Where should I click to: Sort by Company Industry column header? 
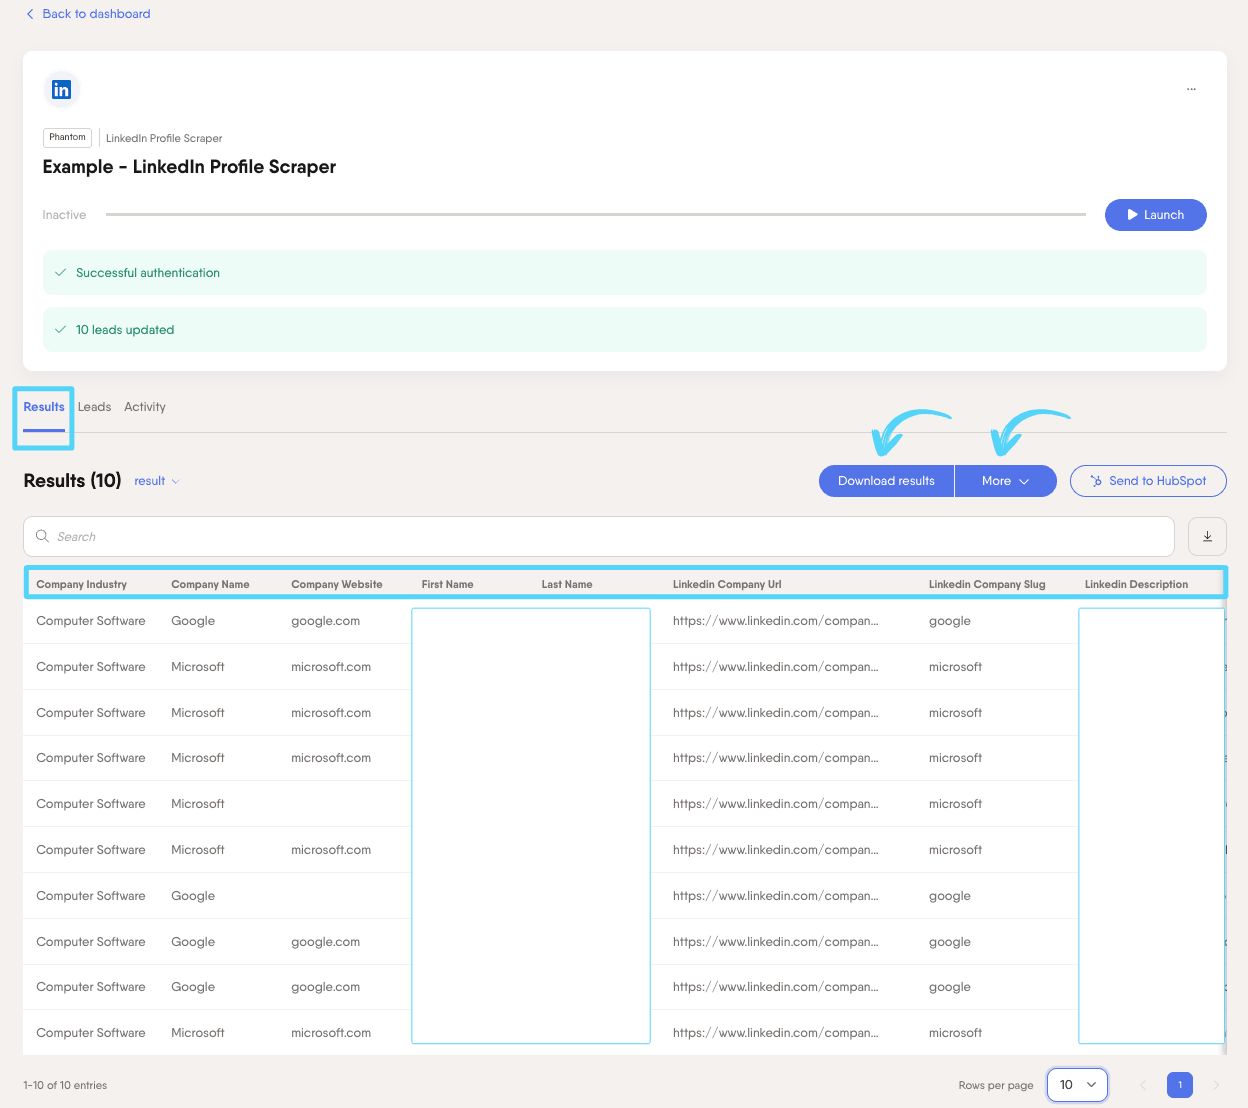(x=81, y=584)
